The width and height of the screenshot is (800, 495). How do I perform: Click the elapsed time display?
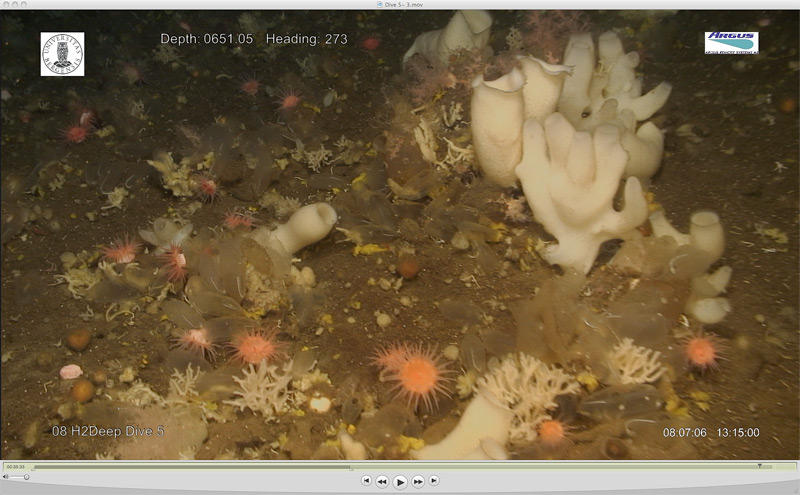15,466
